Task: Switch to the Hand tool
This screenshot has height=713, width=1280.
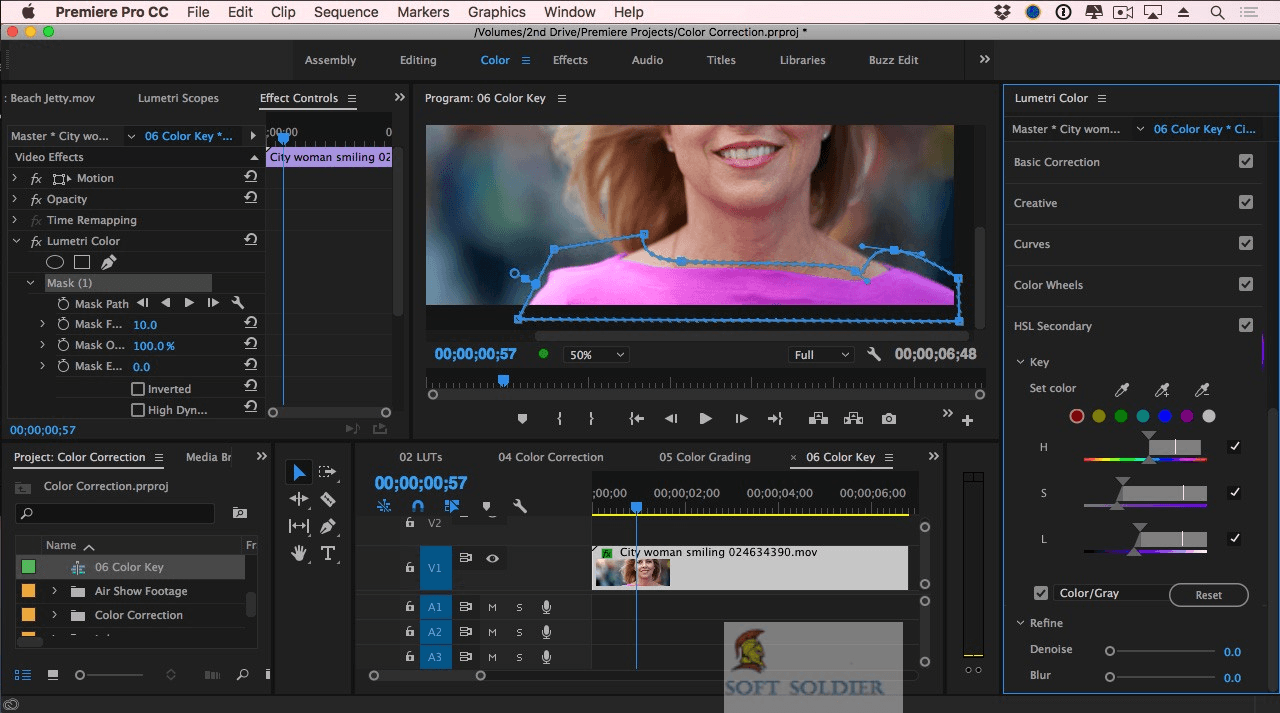Action: coord(299,553)
